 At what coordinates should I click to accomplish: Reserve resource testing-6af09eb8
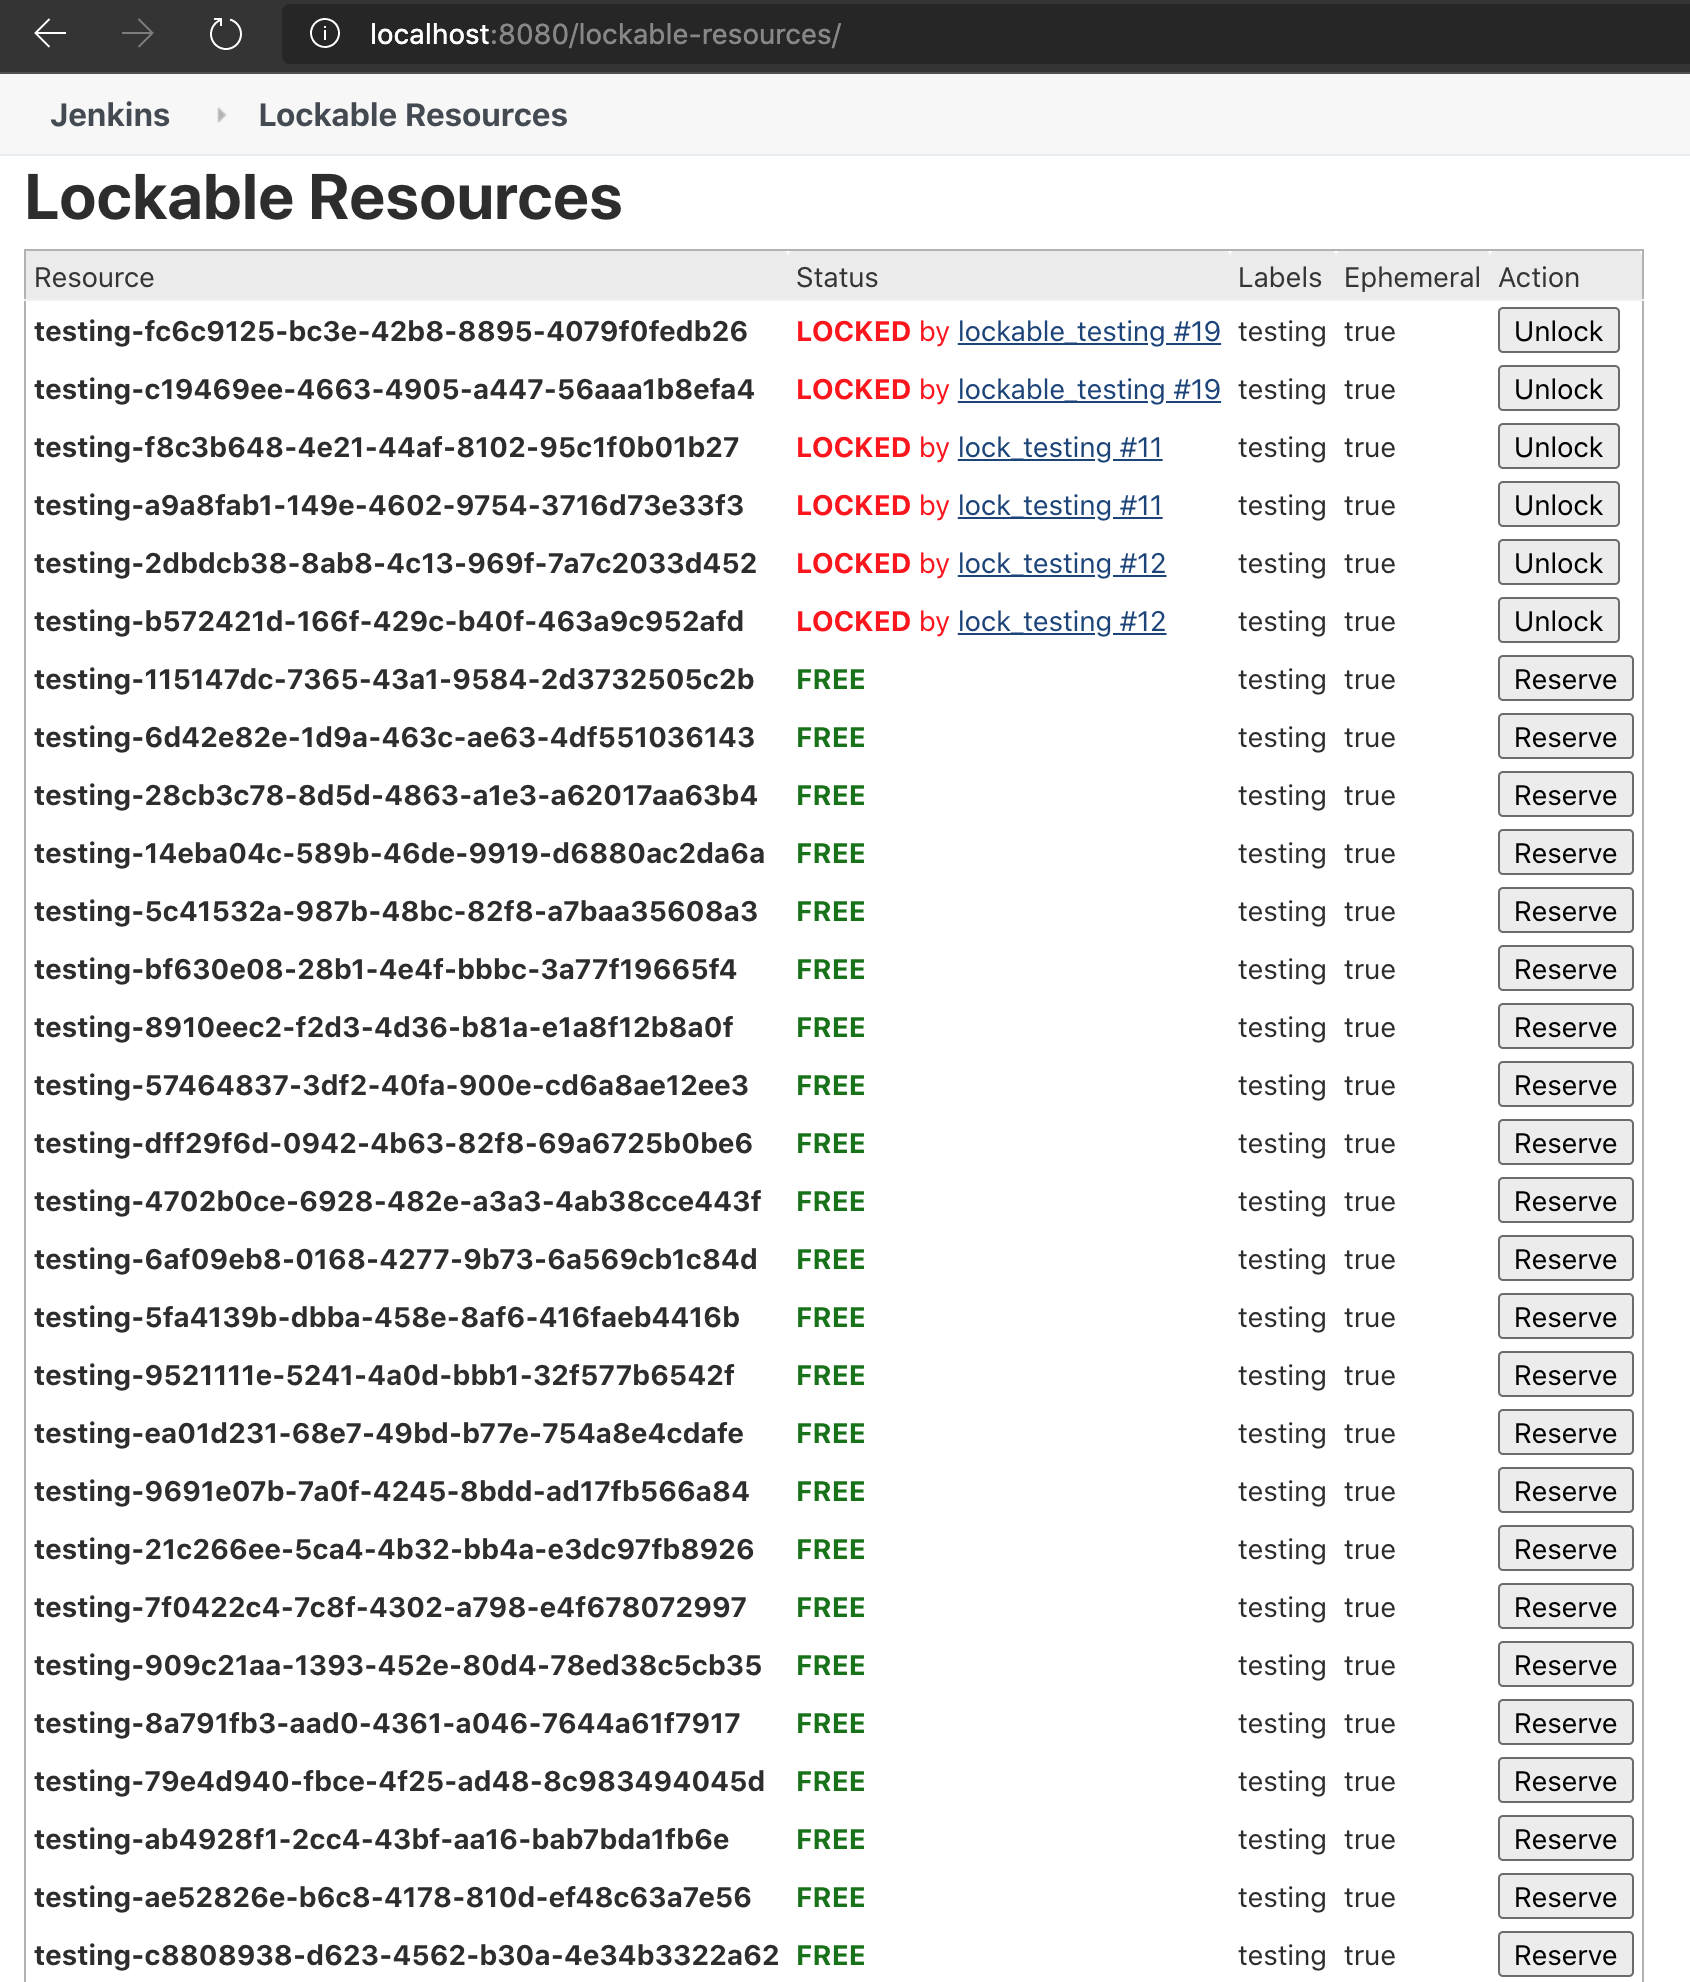point(1565,1259)
